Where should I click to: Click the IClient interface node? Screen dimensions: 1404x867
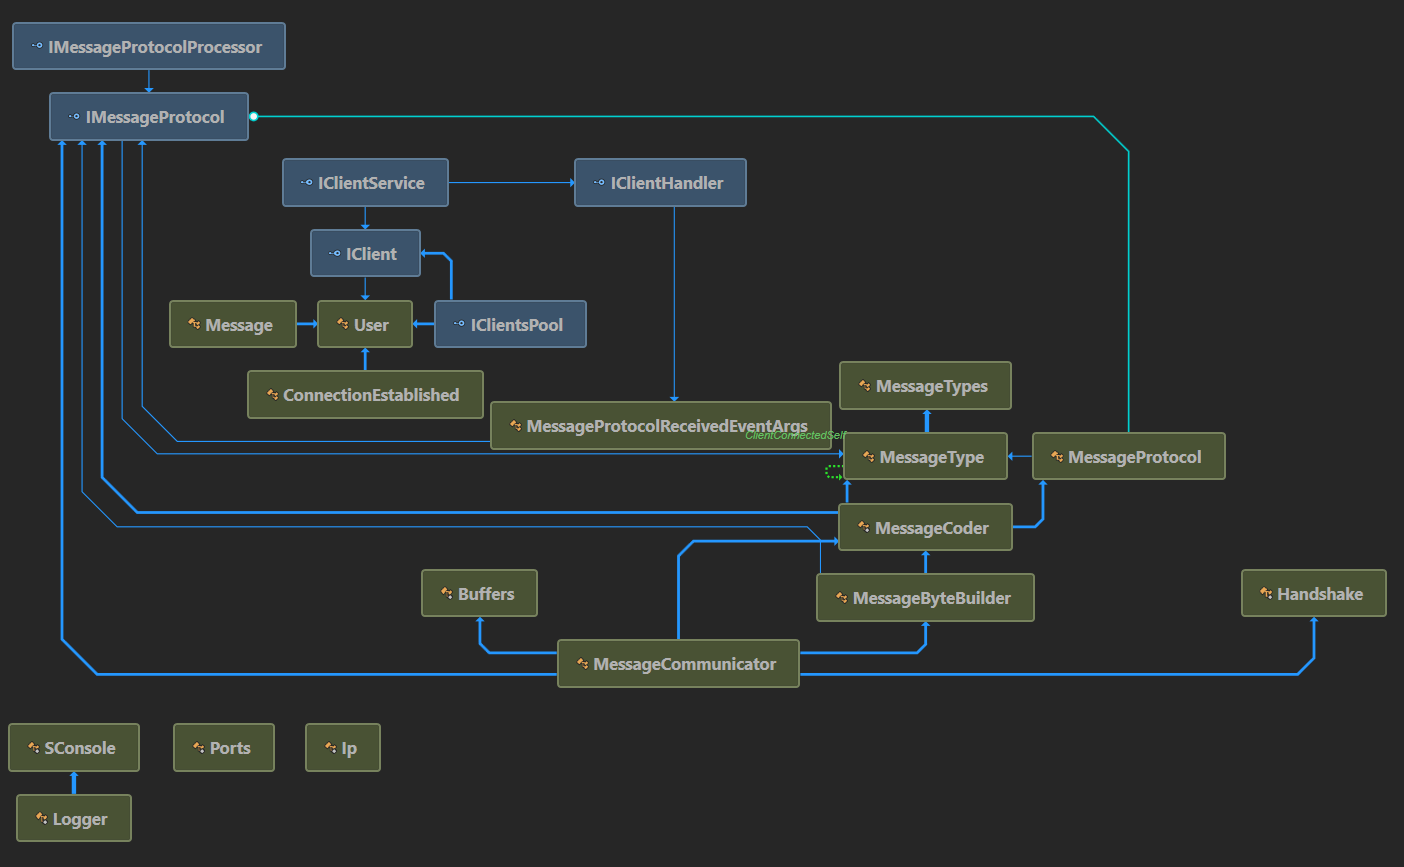tap(365, 254)
